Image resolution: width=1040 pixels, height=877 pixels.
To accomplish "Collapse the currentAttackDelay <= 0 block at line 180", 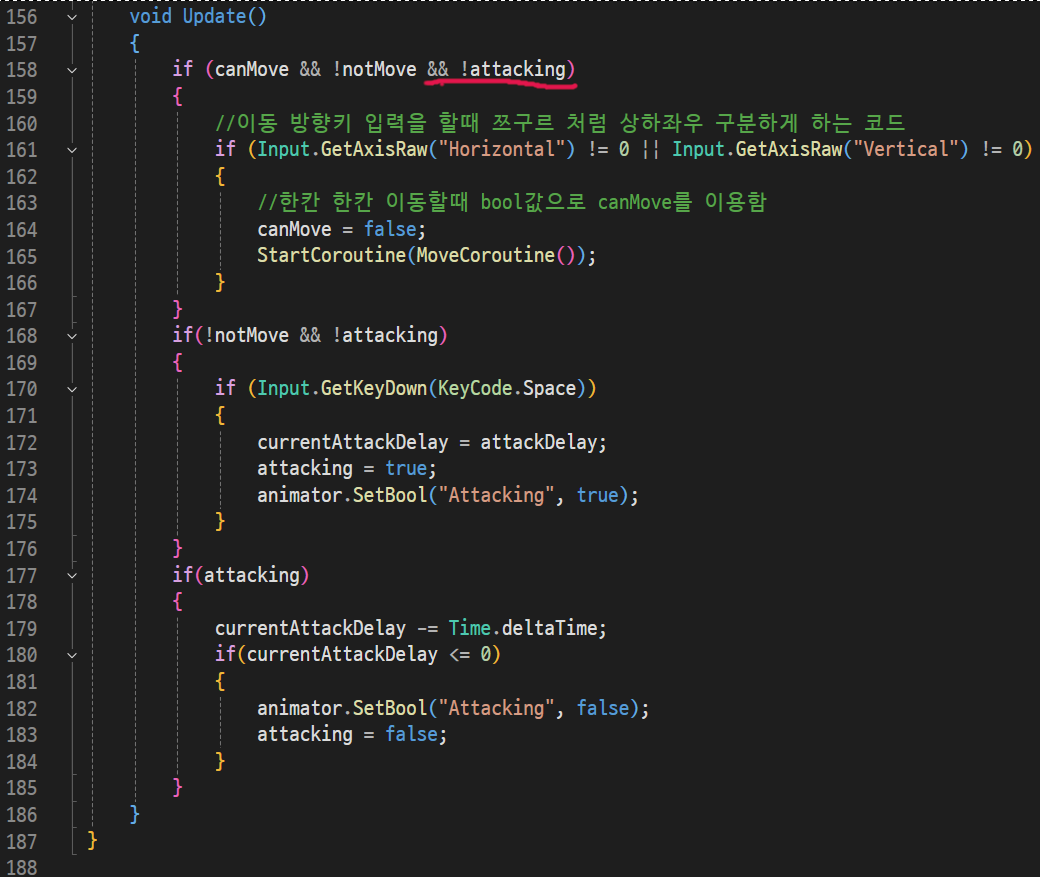I will [x=72, y=655].
